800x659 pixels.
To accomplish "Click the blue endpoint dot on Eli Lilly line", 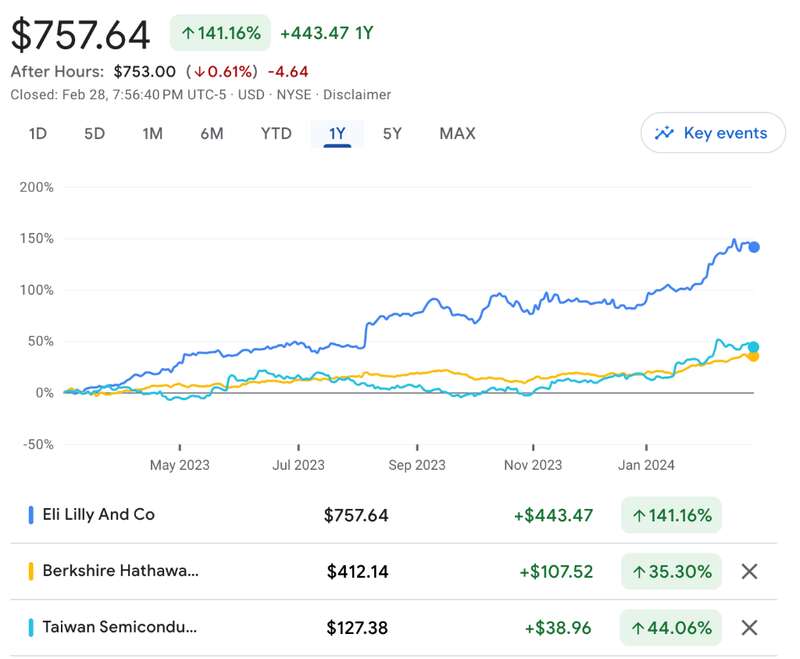I will click(x=754, y=247).
